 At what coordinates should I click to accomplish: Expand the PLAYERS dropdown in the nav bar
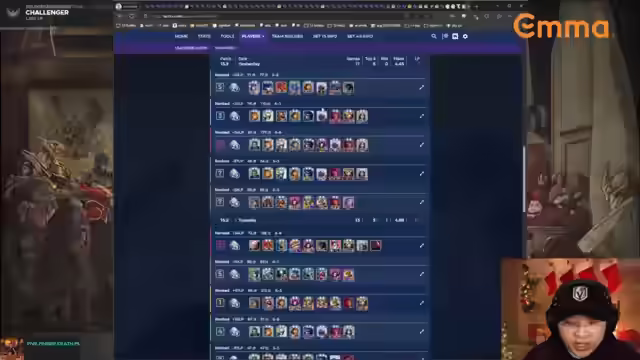click(253, 36)
